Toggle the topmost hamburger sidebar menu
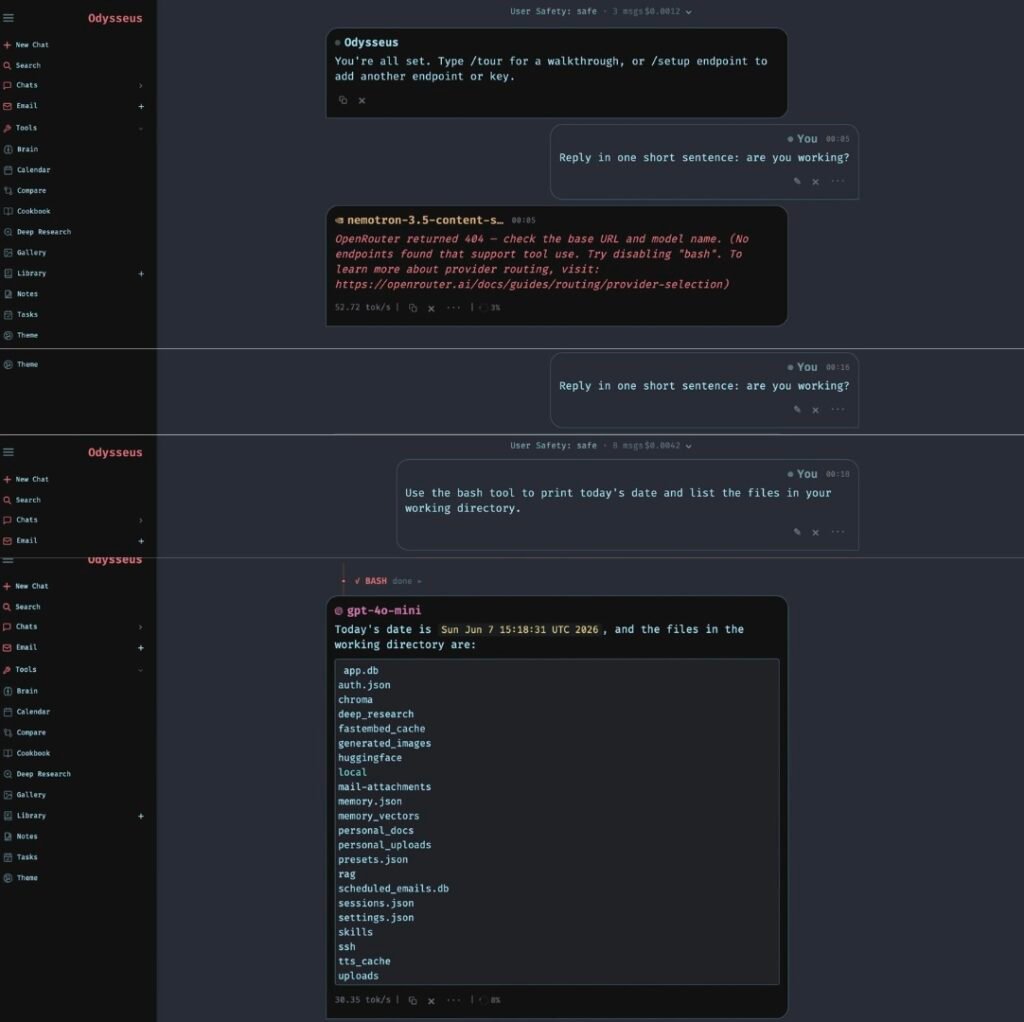 tap(8, 18)
